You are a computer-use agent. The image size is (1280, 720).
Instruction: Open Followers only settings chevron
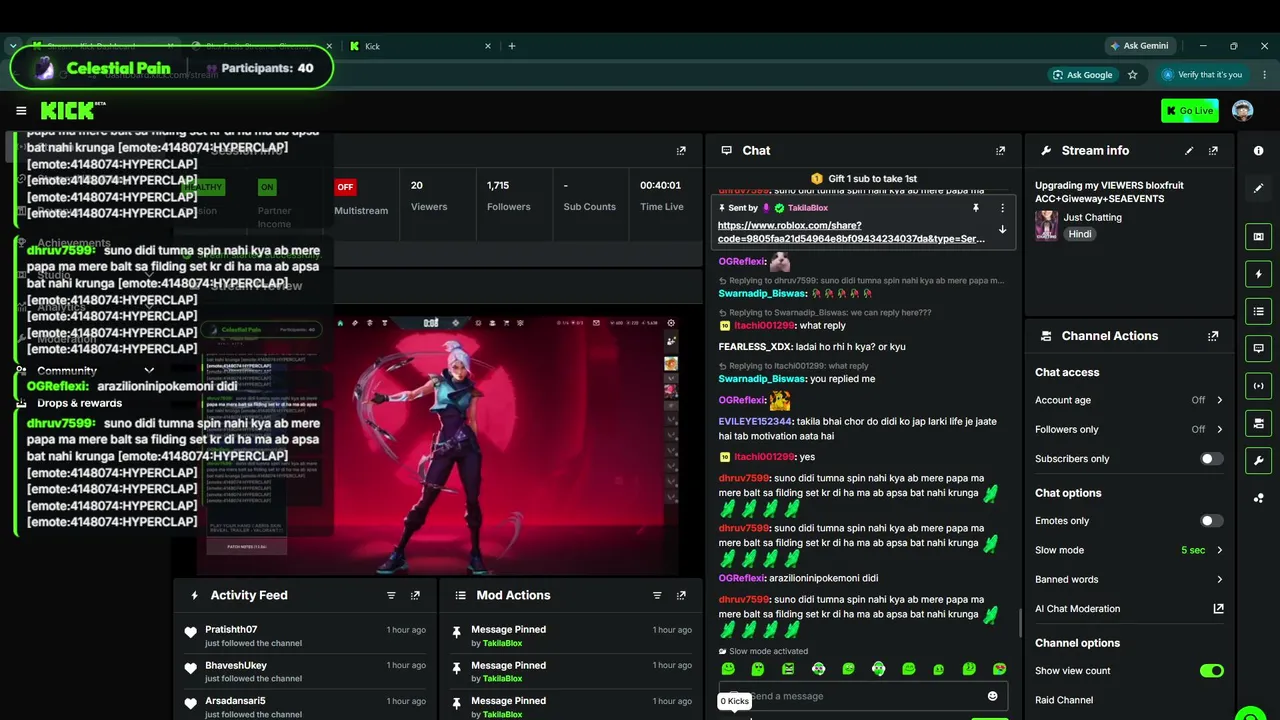click(1219, 429)
